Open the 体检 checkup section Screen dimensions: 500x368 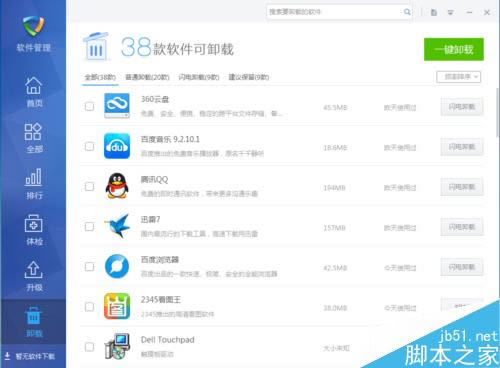[x=34, y=230]
